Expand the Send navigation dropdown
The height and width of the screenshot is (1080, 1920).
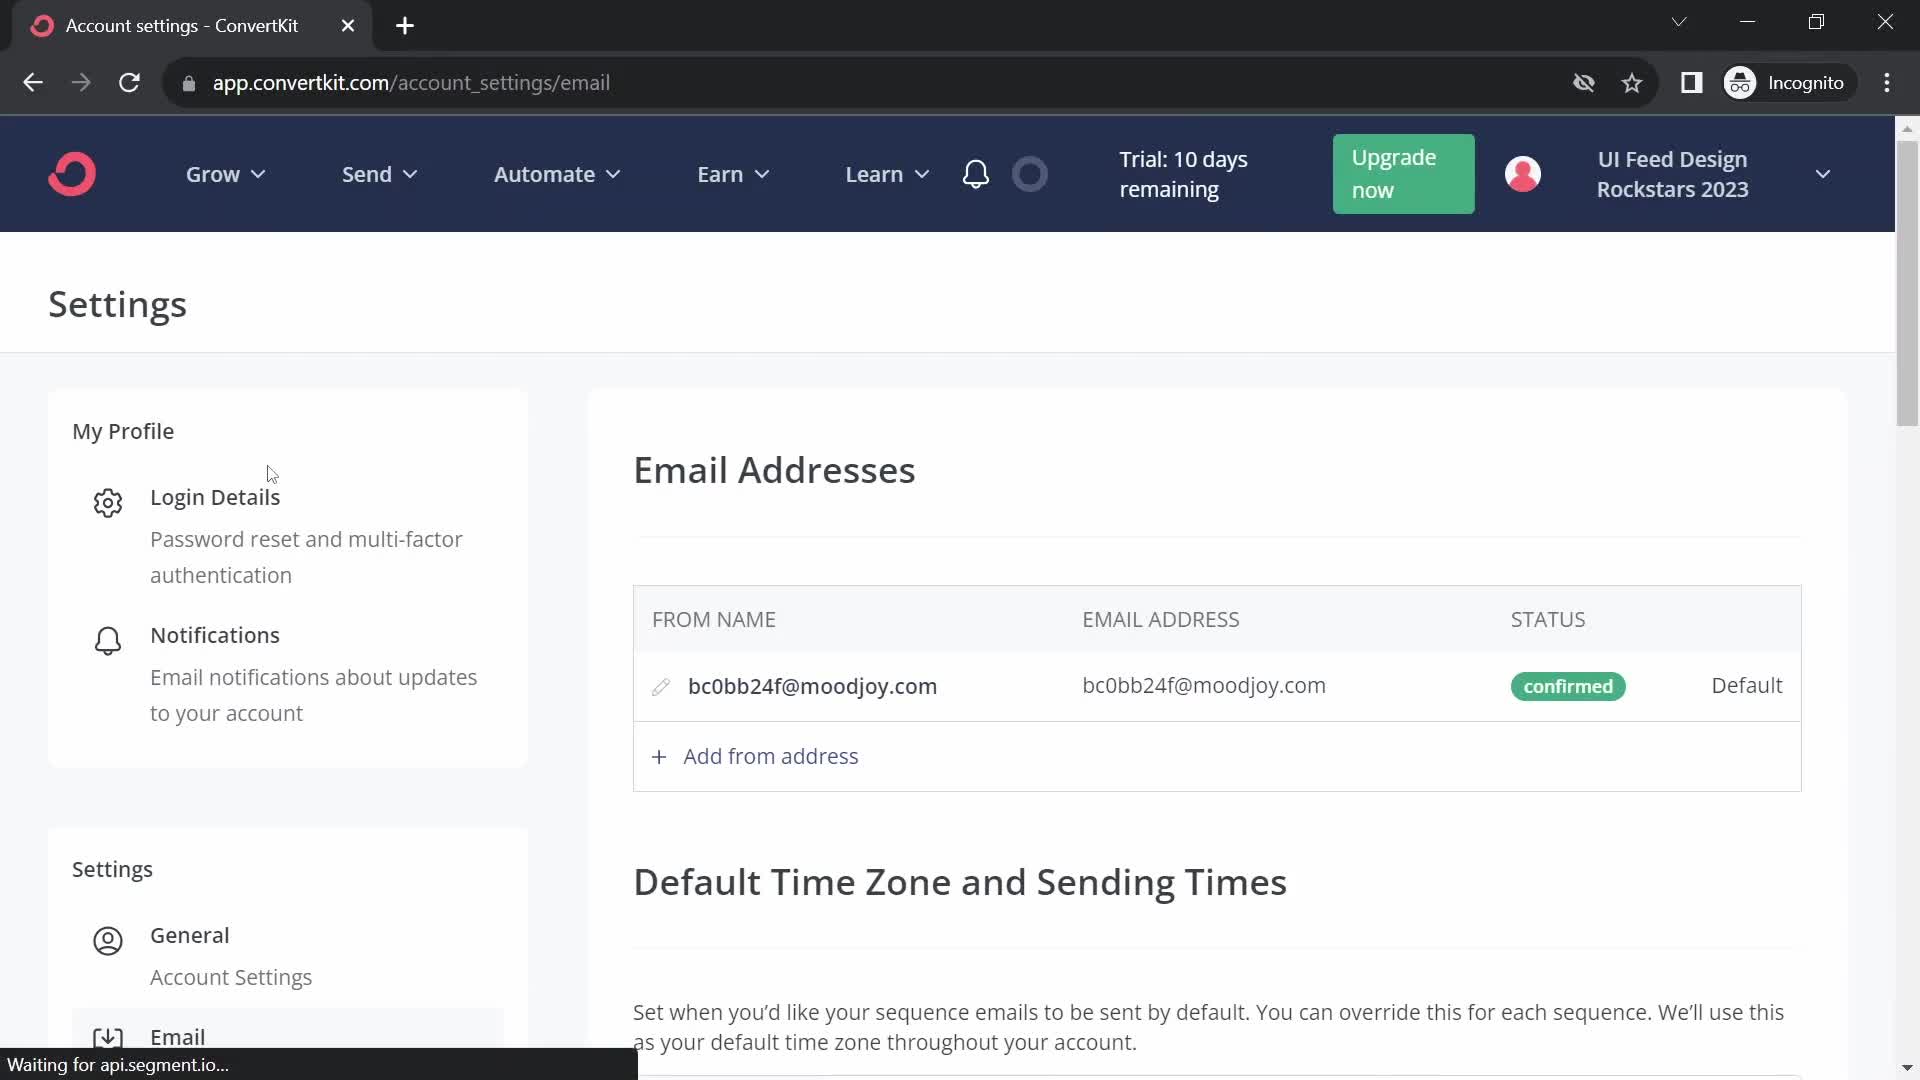pos(380,174)
